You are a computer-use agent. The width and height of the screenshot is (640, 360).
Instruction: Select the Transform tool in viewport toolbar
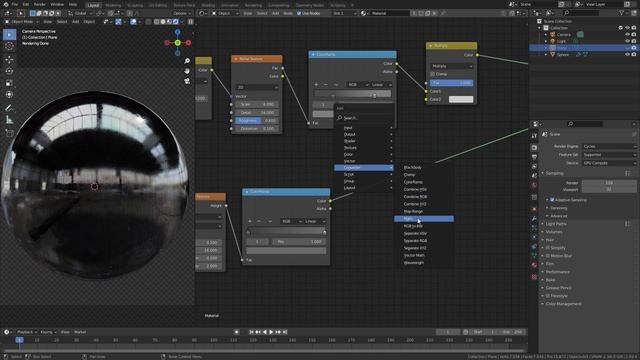(x=9, y=94)
